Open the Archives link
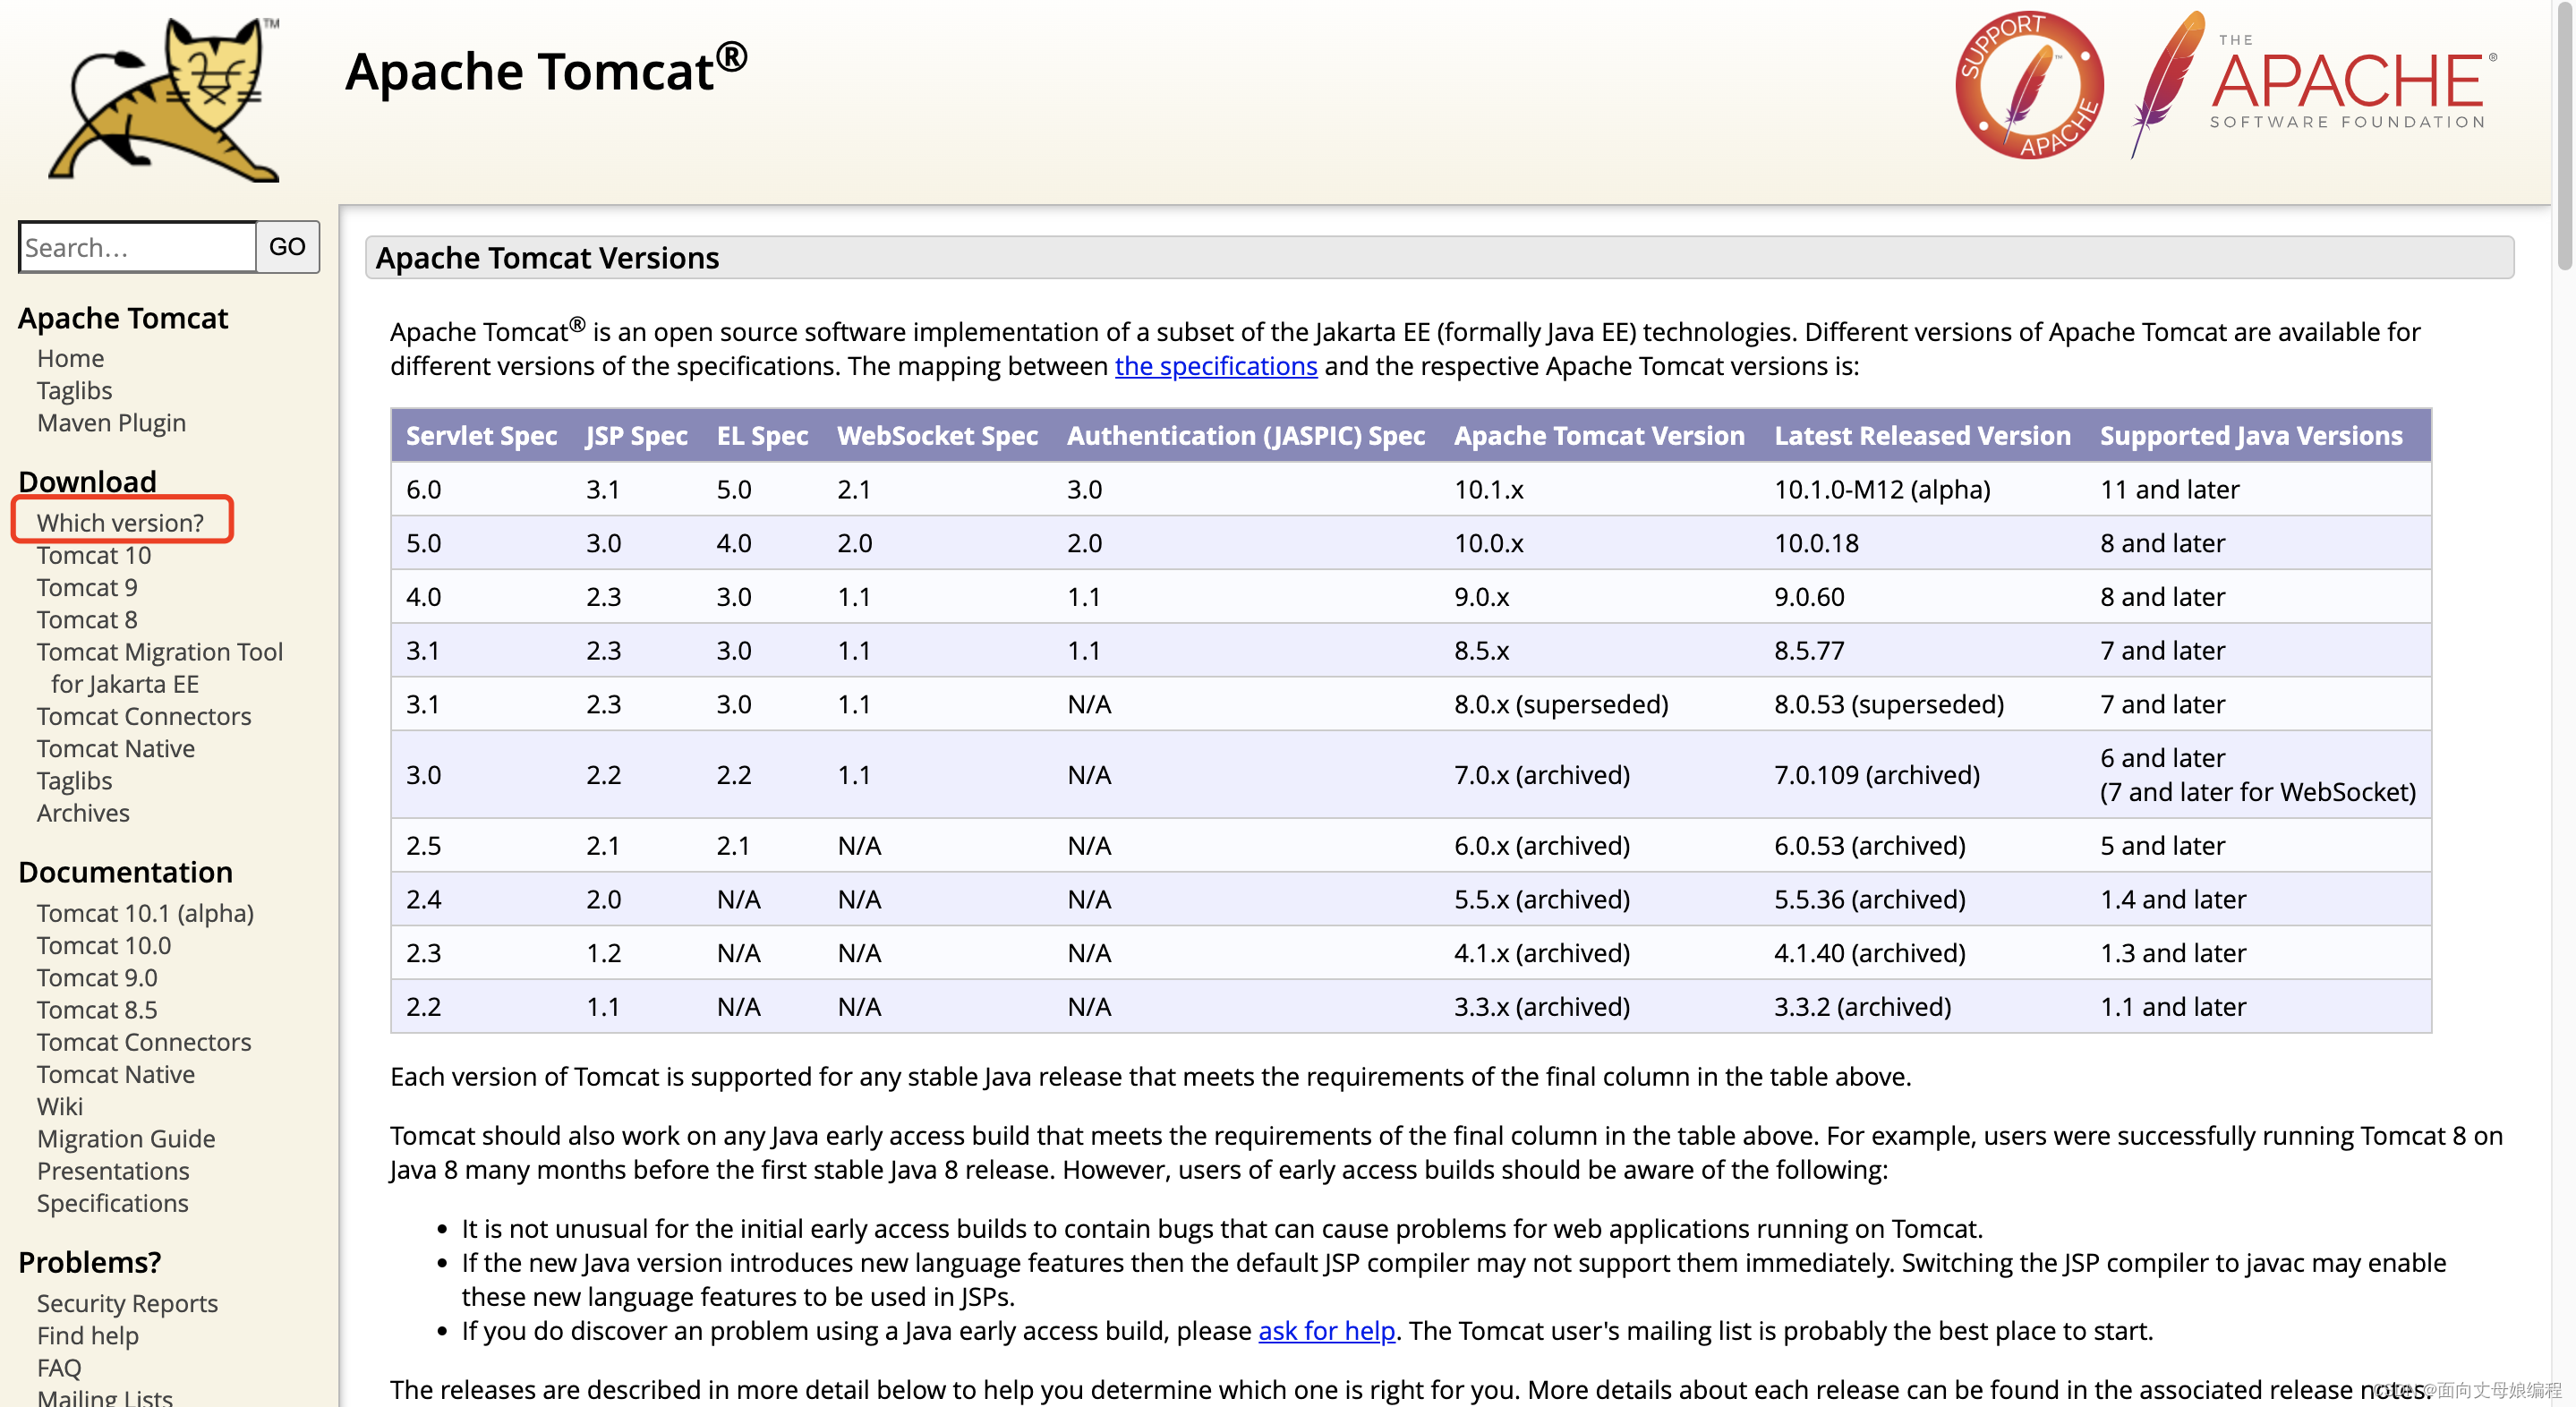This screenshot has height=1407, width=2576. pos(83,812)
